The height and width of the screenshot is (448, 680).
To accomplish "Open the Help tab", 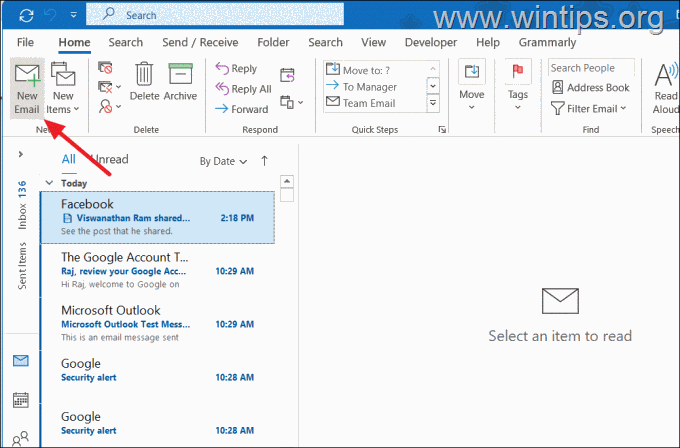I will [x=488, y=43].
